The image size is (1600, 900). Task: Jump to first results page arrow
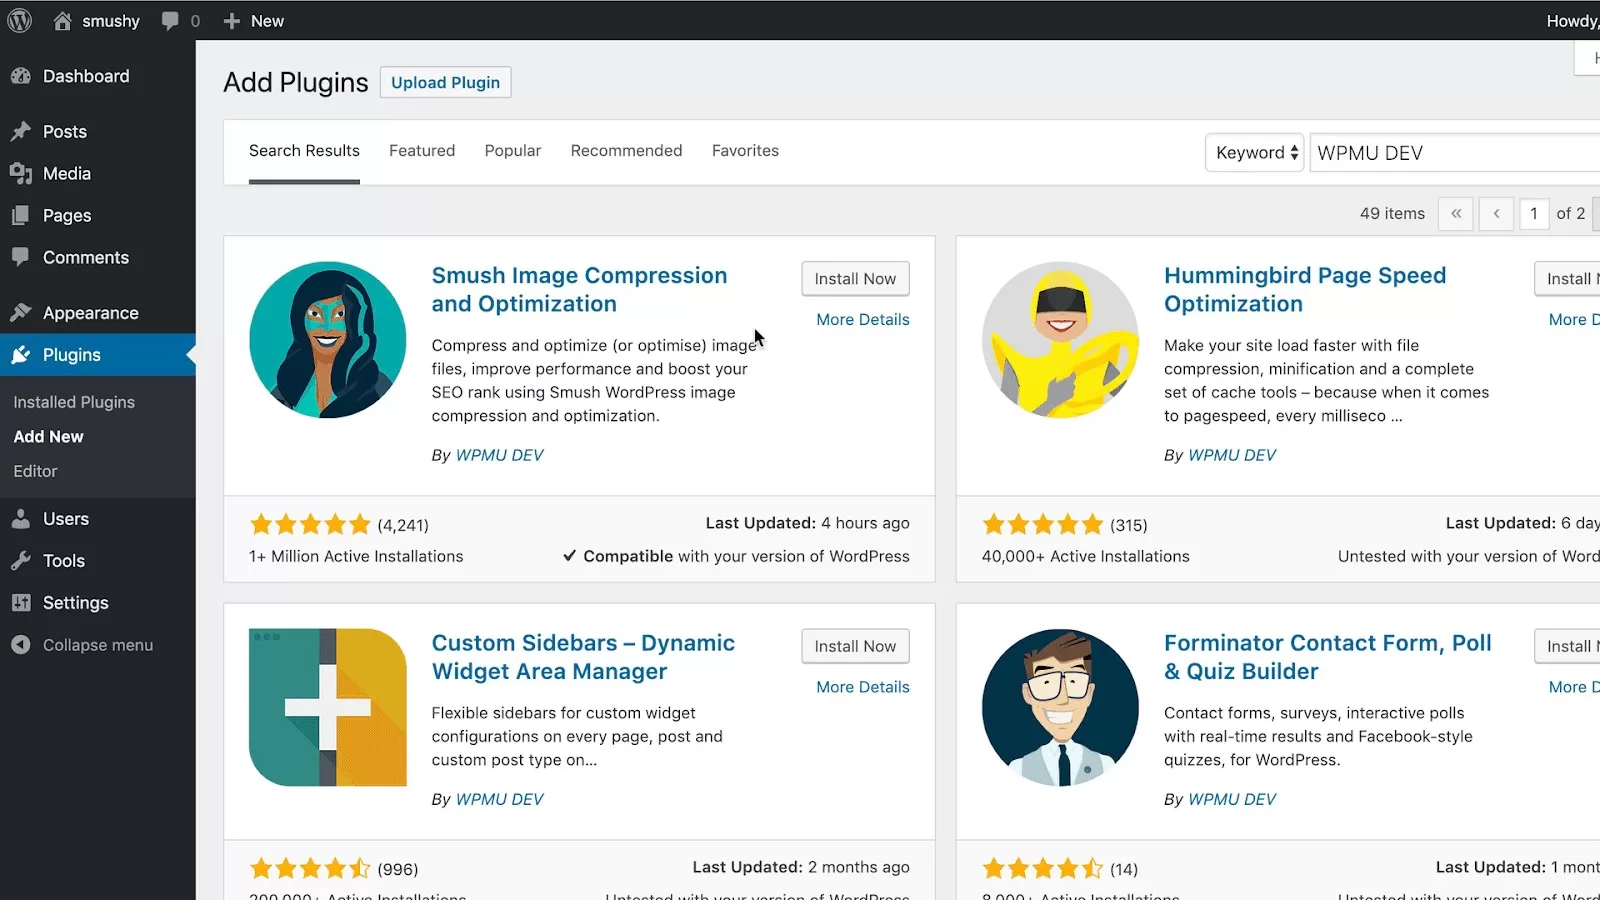[1455, 214]
